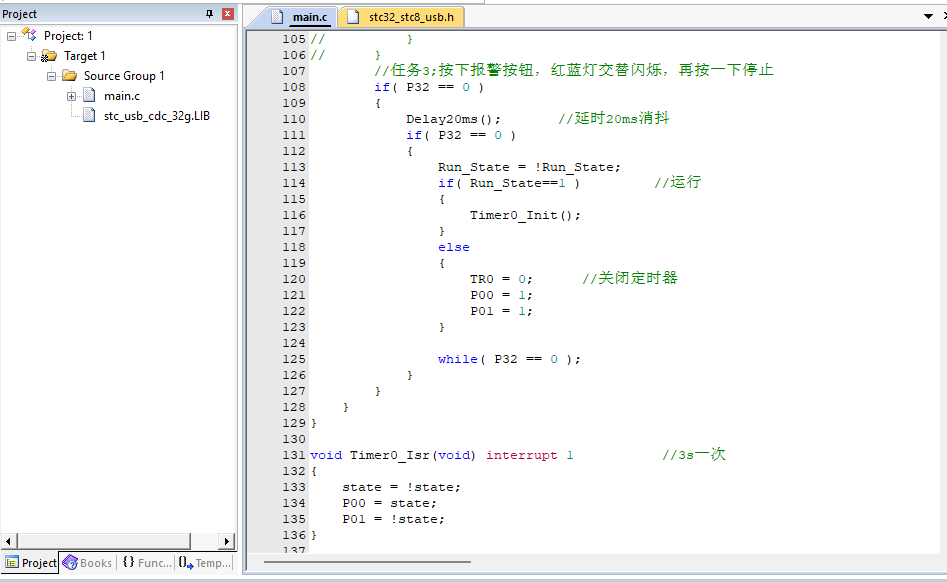Viewport: 947px width, 582px height.
Task: Select main.c in project tree
Action: [x=122, y=96]
